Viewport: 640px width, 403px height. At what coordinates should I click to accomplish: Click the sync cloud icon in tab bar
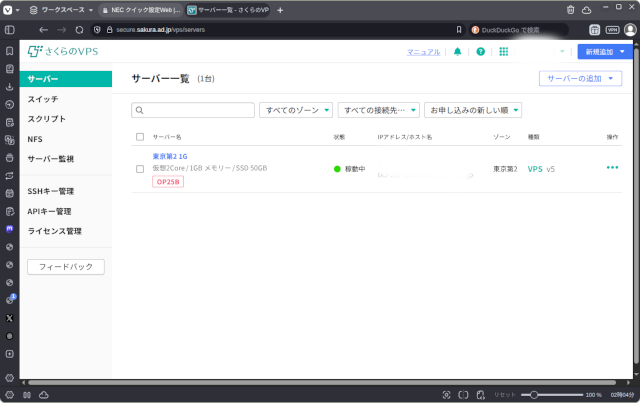[x=587, y=10]
